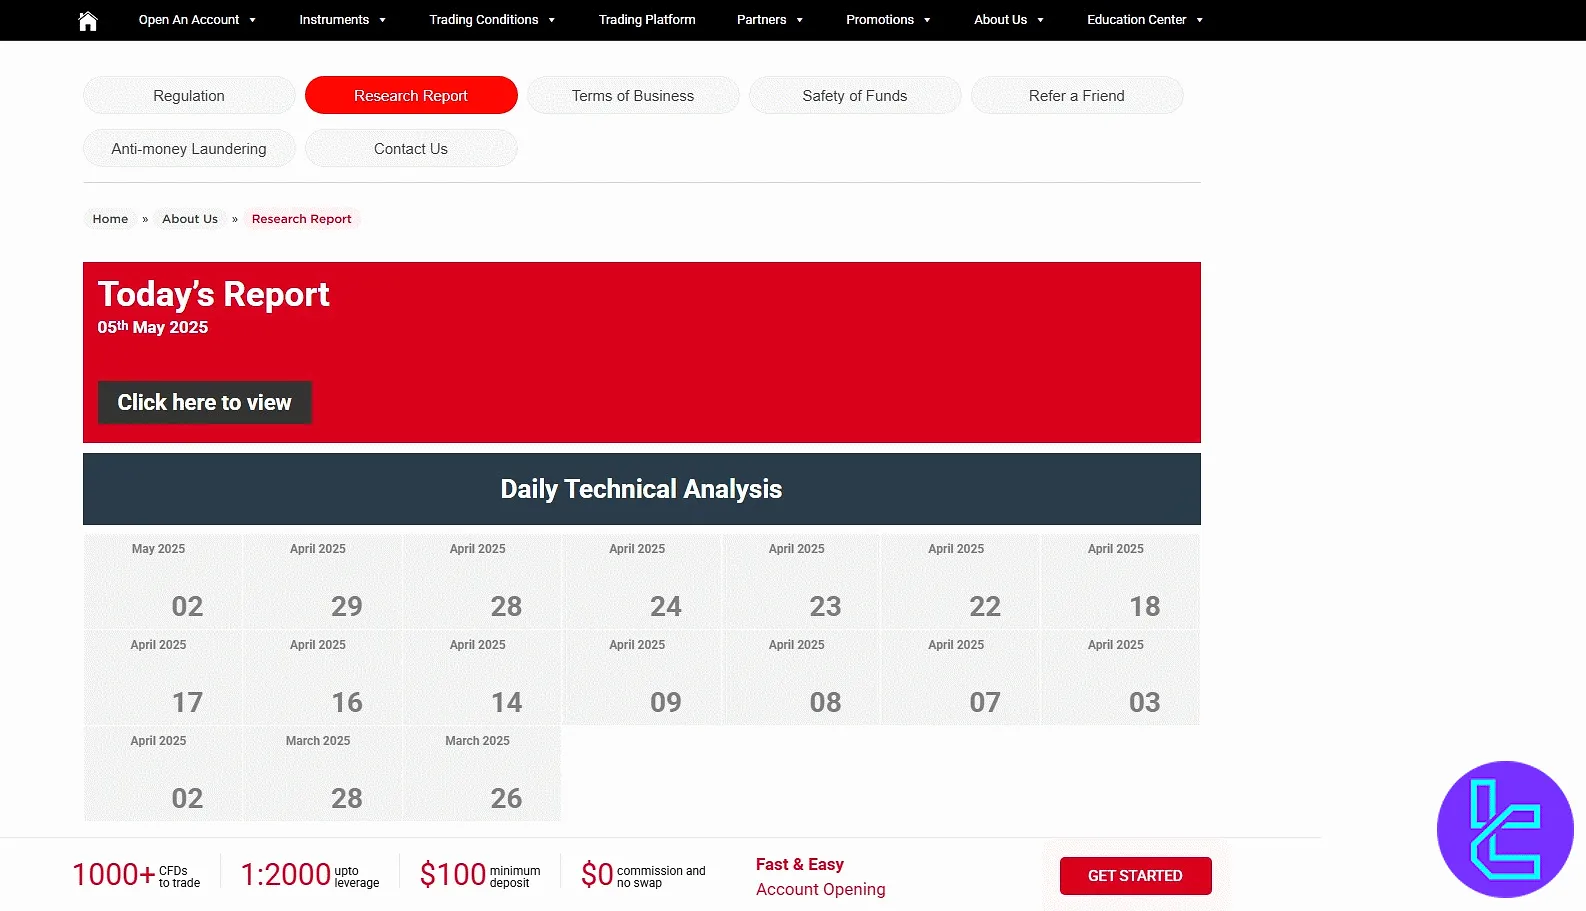Click the Home breadcrumb link

pos(110,219)
